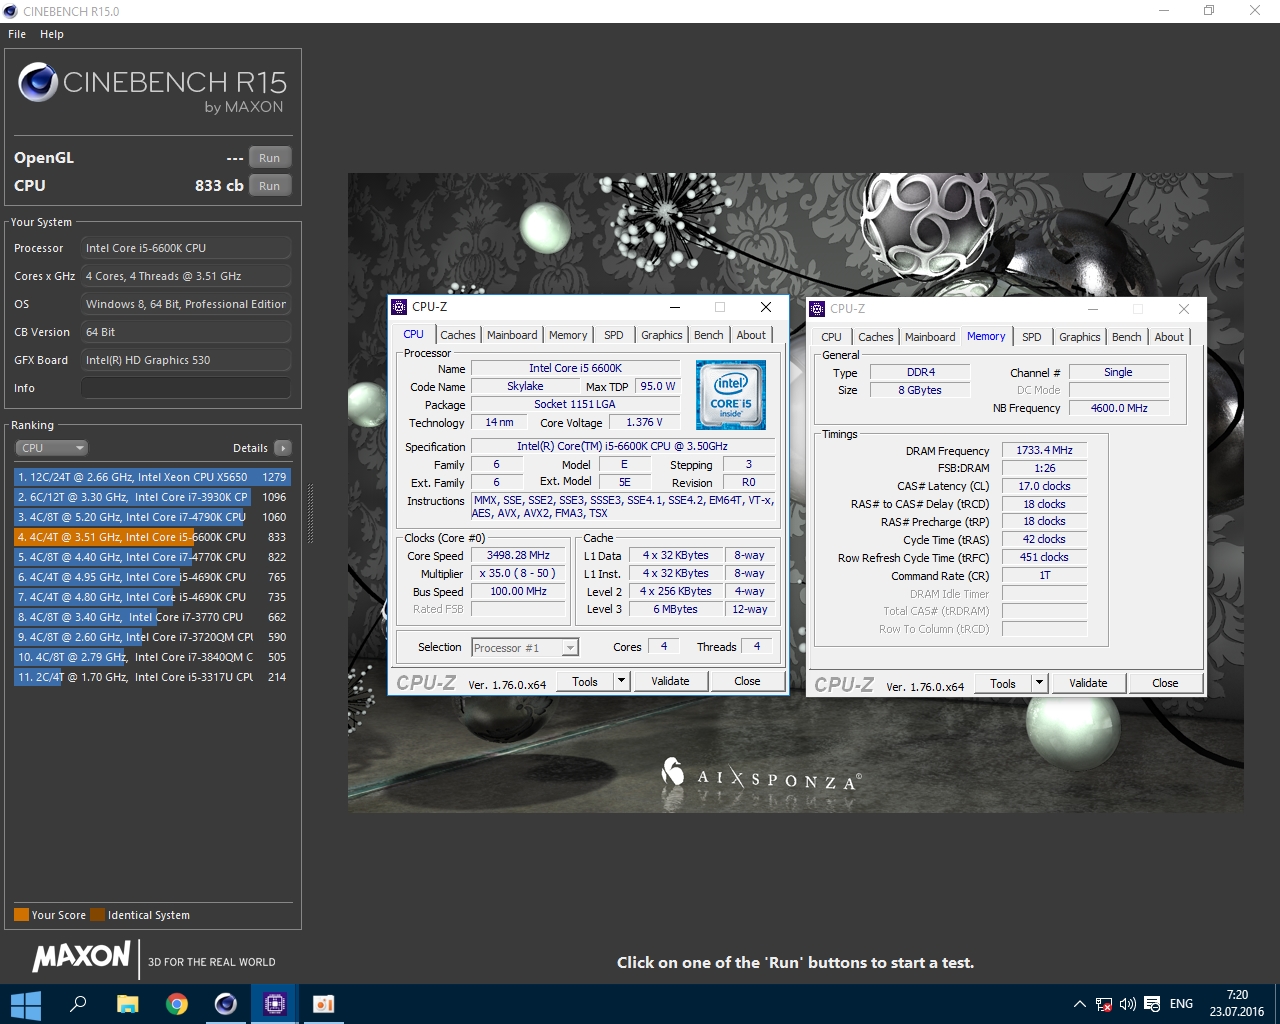Click the Cinebench R15 logo sphere
The height and width of the screenshot is (1024, 1280).
(x=38, y=82)
